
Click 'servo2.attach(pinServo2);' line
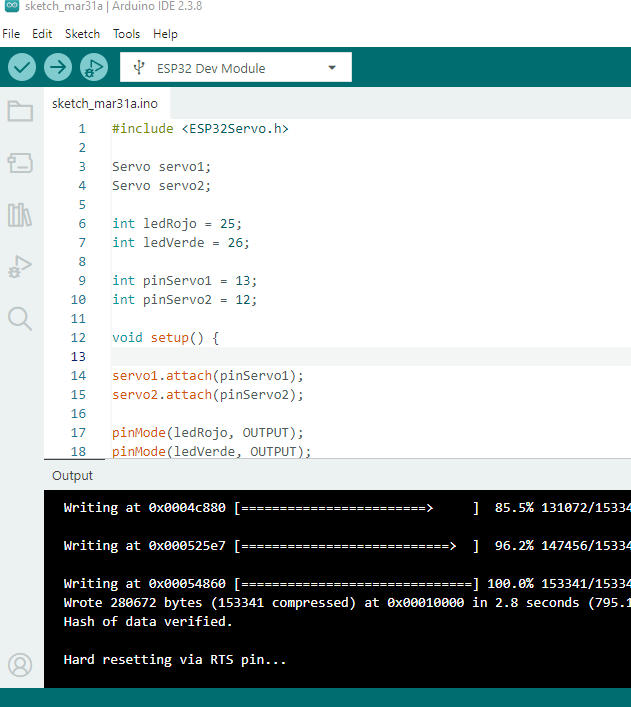pos(208,395)
